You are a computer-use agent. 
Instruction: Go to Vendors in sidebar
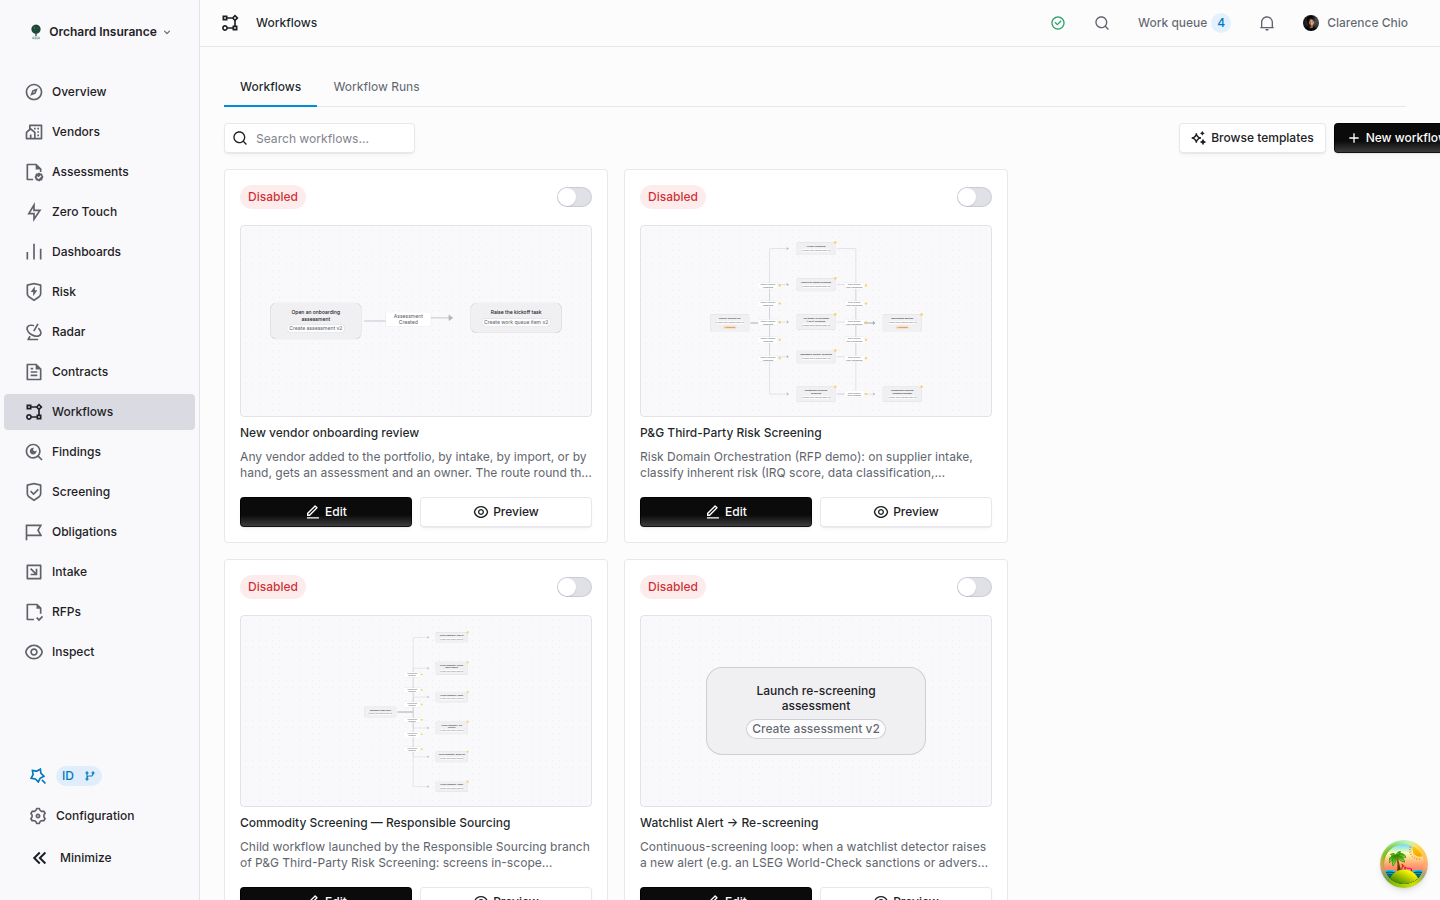[x=99, y=132]
